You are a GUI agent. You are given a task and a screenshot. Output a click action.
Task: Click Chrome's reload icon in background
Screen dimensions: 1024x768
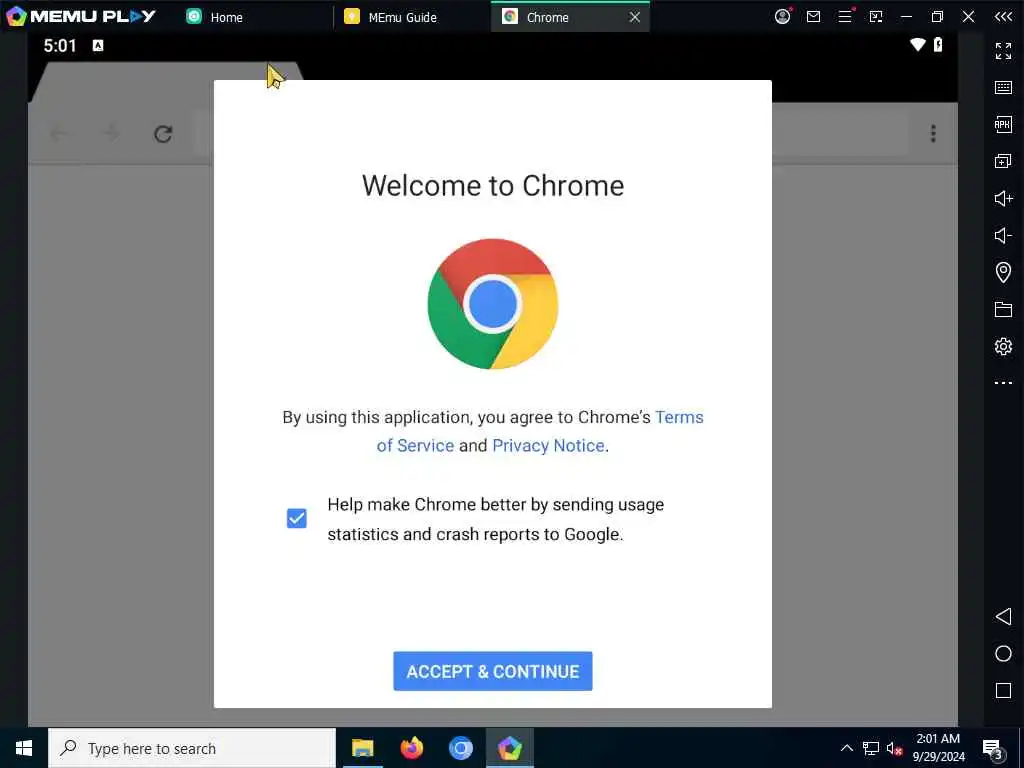coord(163,134)
